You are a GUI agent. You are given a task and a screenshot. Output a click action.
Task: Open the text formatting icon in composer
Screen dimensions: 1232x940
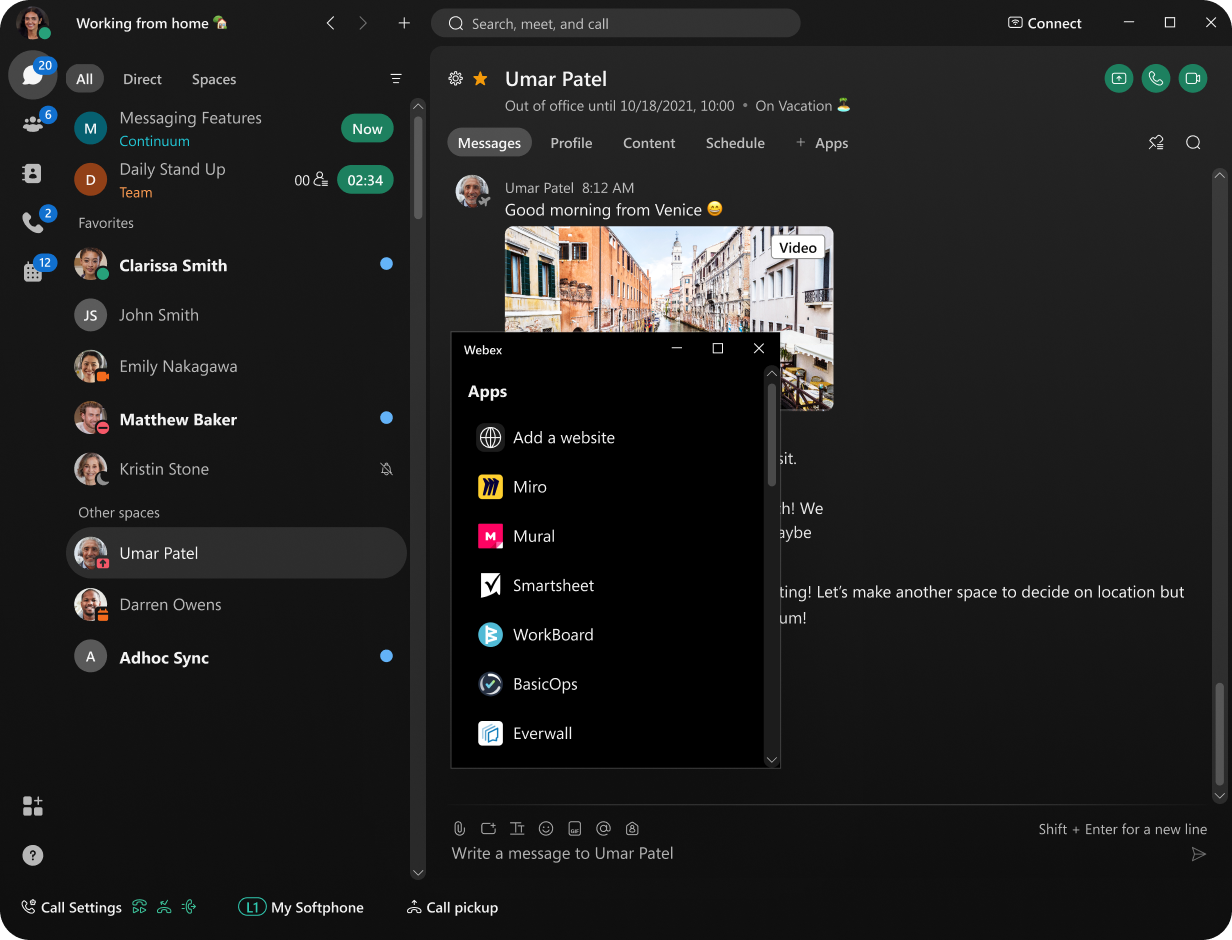[517, 828]
